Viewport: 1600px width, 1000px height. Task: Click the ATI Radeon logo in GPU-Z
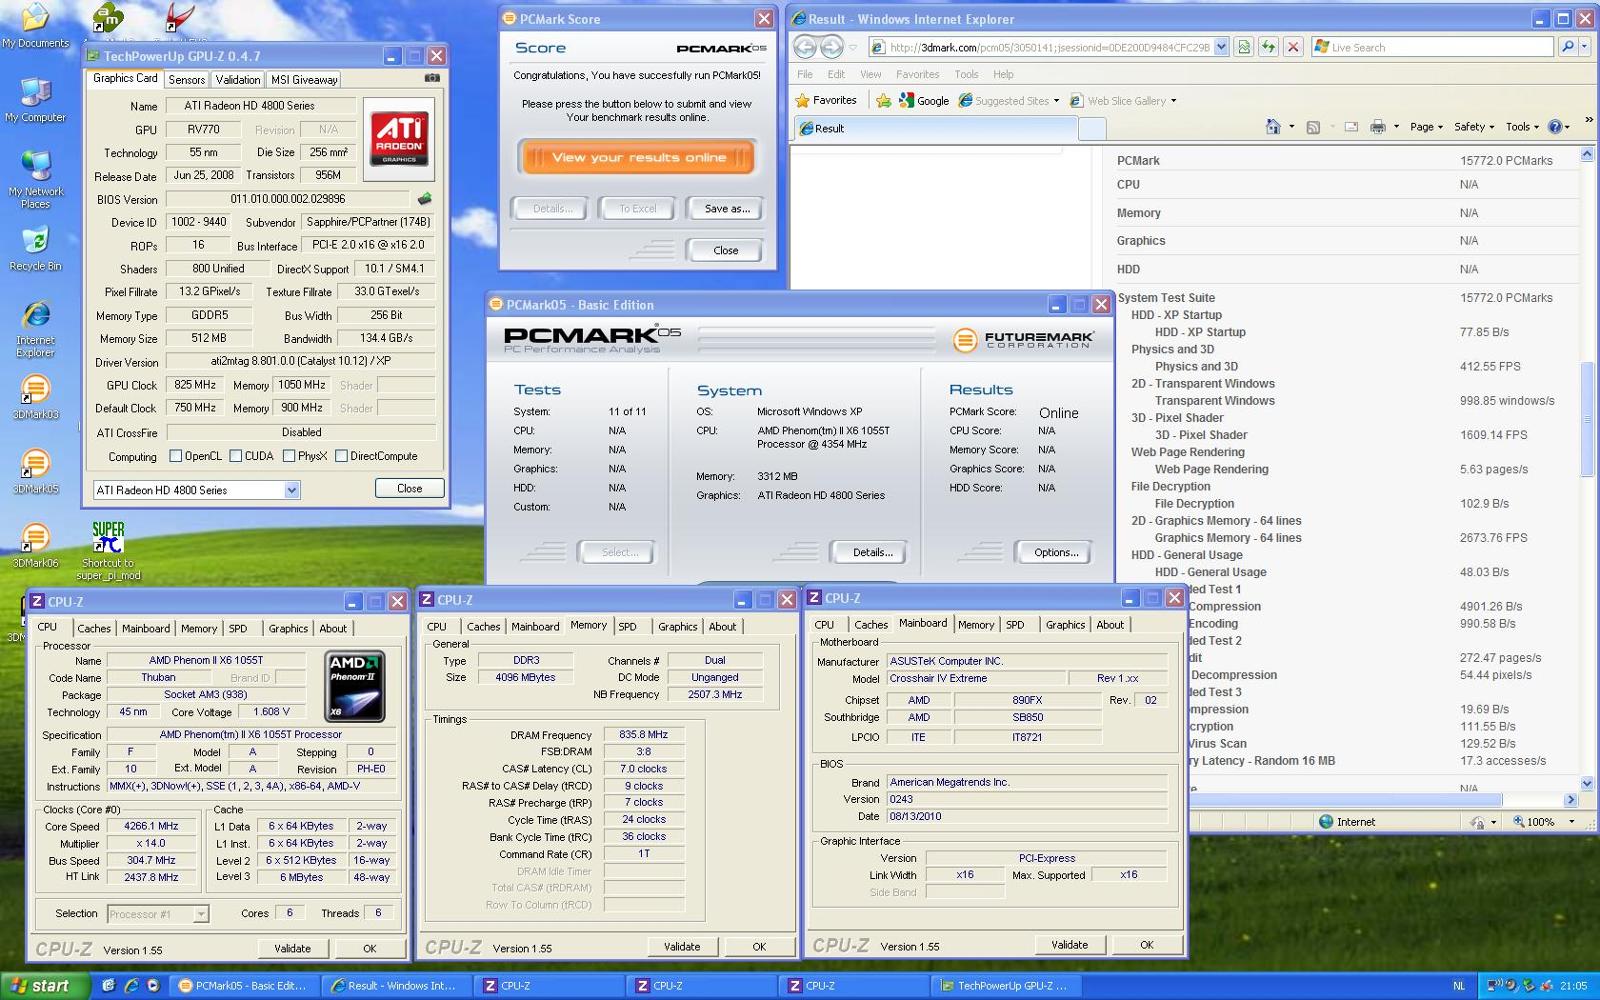(x=399, y=139)
